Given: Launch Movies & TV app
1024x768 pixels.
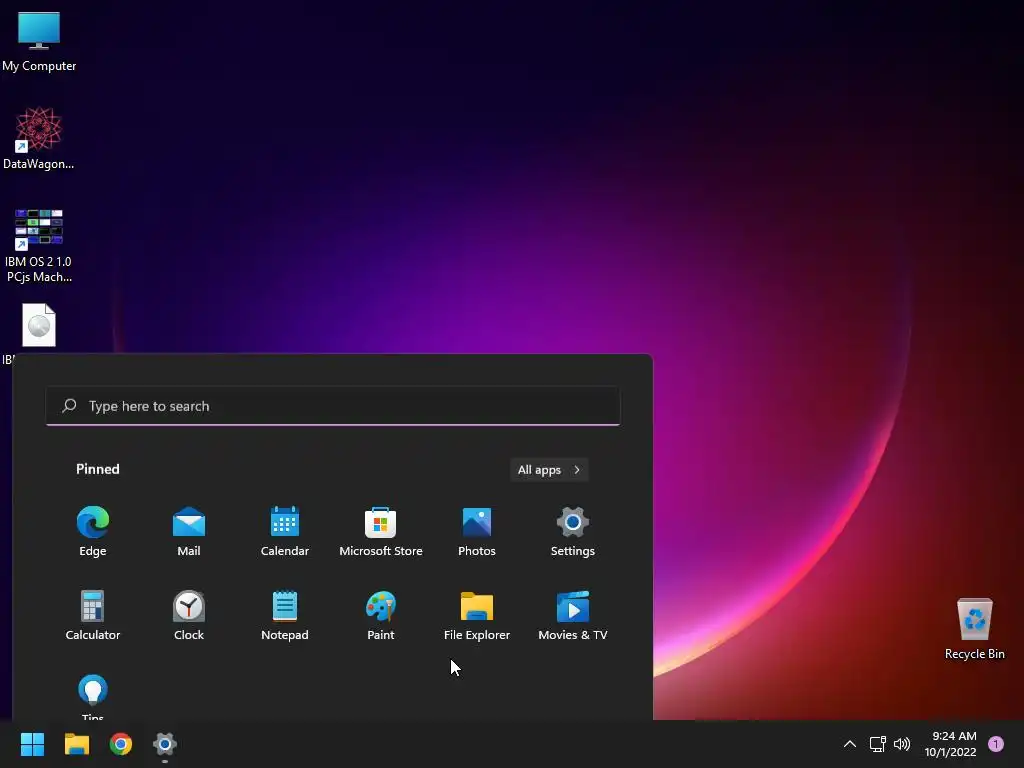Looking at the screenshot, I should [573, 615].
